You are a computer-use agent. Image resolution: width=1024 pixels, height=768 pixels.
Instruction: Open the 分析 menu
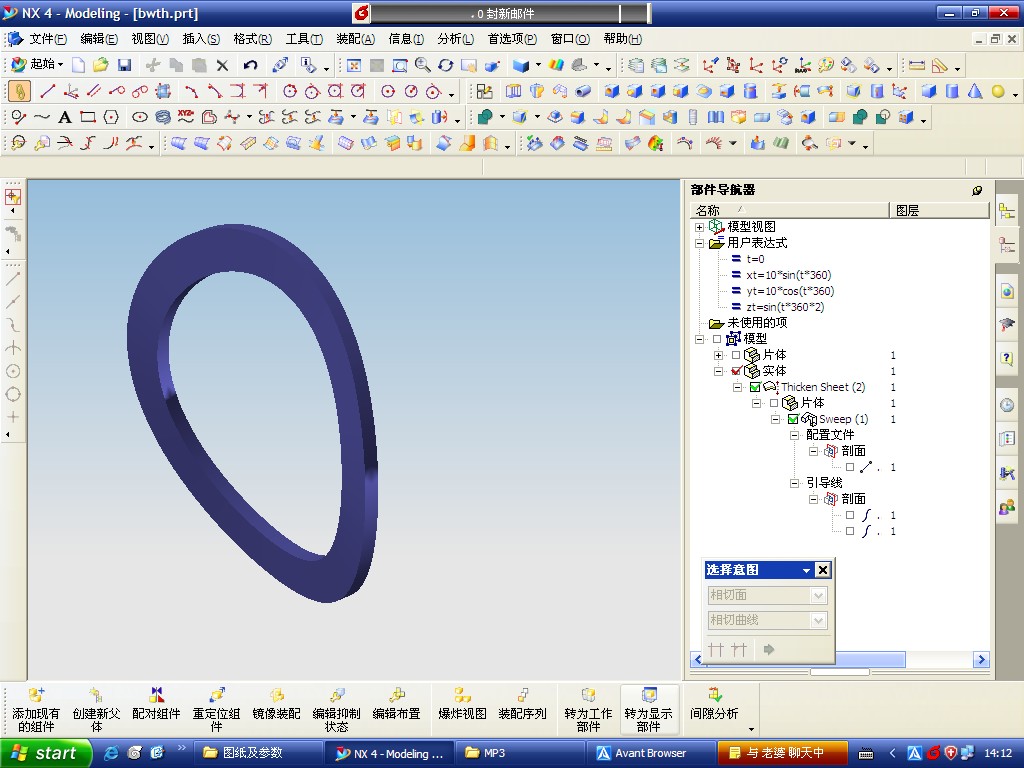coord(455,39)
